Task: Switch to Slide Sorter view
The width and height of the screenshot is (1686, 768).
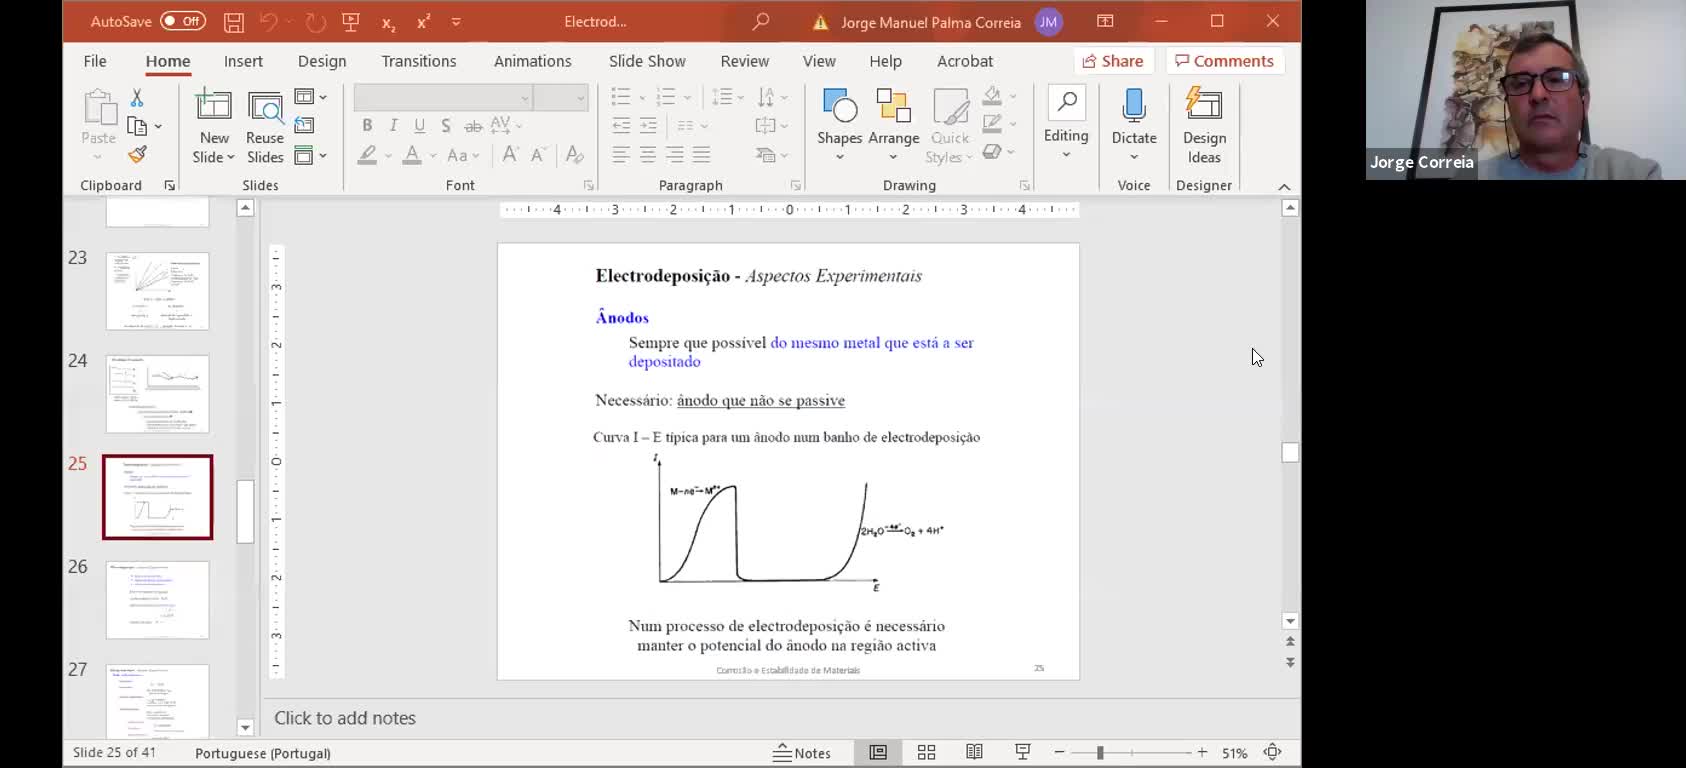Action: [x=926, y=753]
